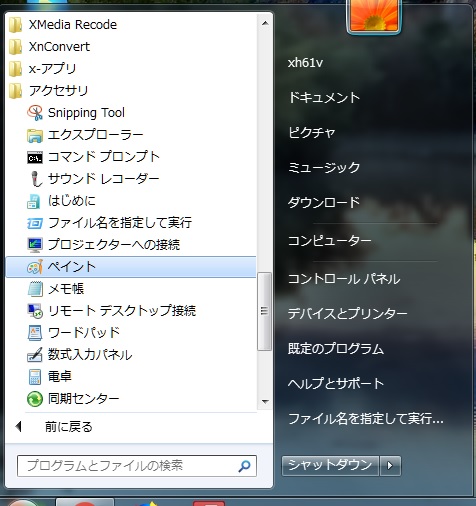Launch ペイント from the list
Image resolution: width=476 pixels, height=506 pixels.
[x=131, y=267]
